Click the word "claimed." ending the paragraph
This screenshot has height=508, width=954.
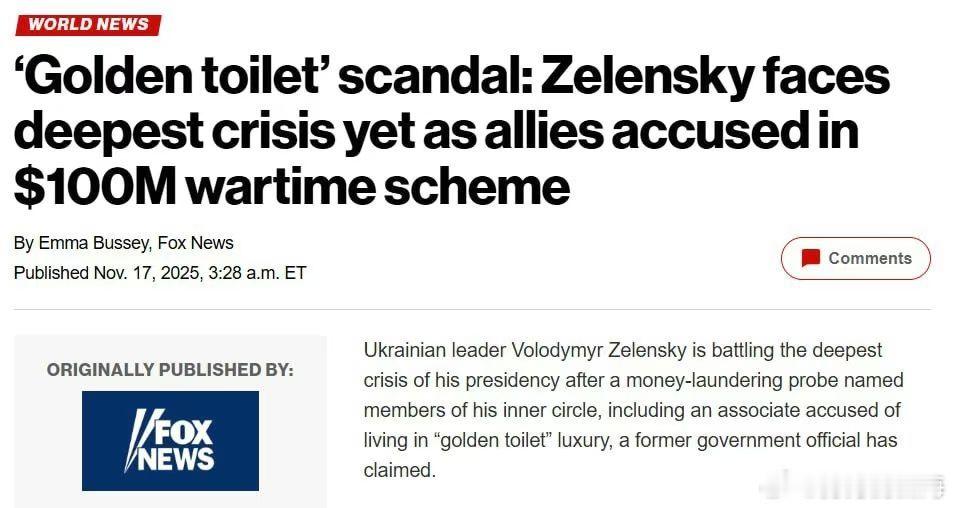[400, 470]
